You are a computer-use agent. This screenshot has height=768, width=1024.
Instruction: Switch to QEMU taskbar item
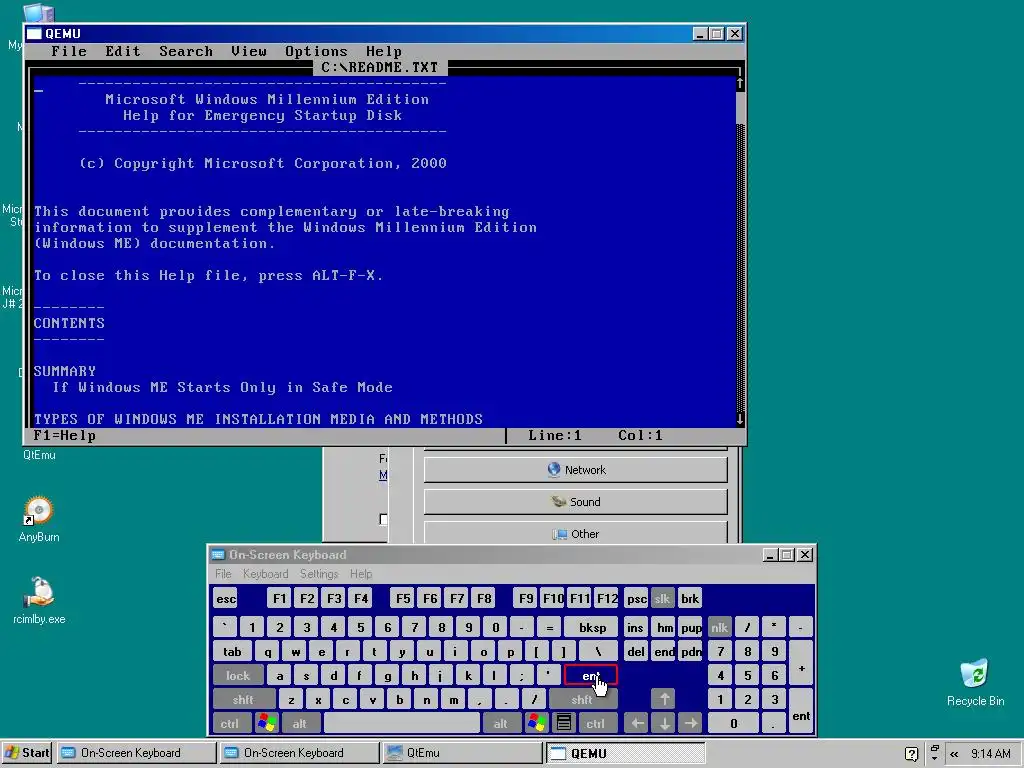click(x=625, y=753)
